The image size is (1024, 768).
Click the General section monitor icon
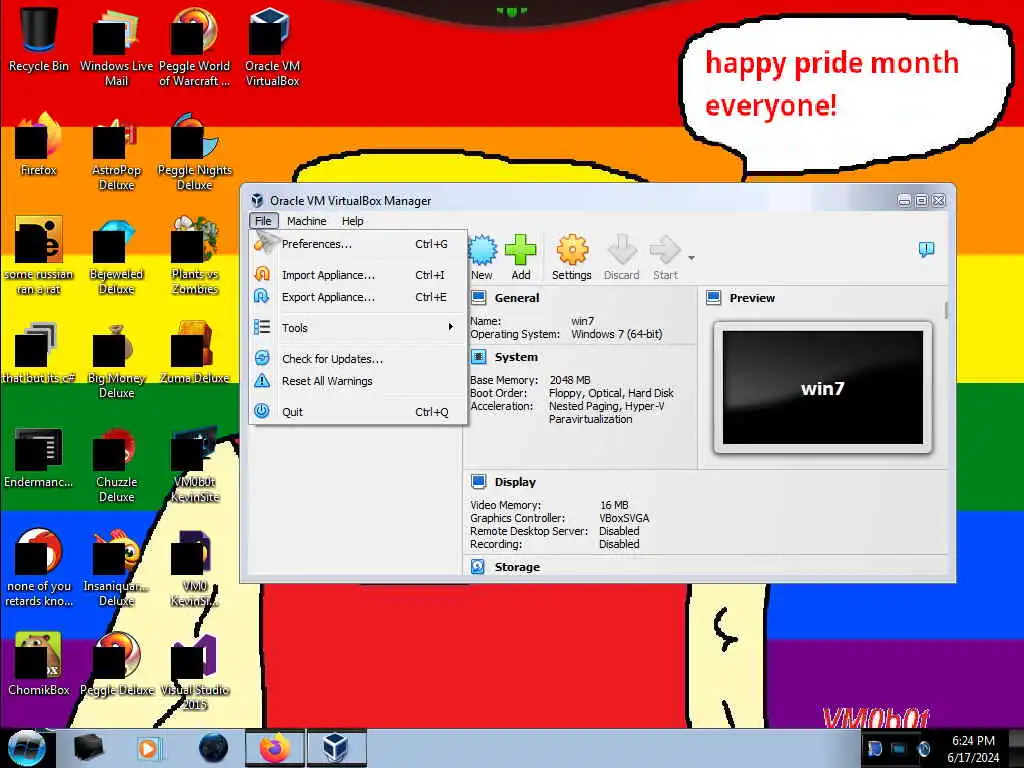click(479, 298)
